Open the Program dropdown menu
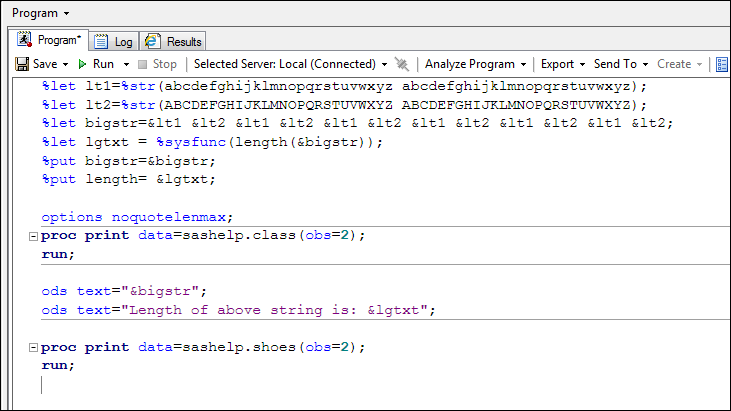 tap(41, 13)
